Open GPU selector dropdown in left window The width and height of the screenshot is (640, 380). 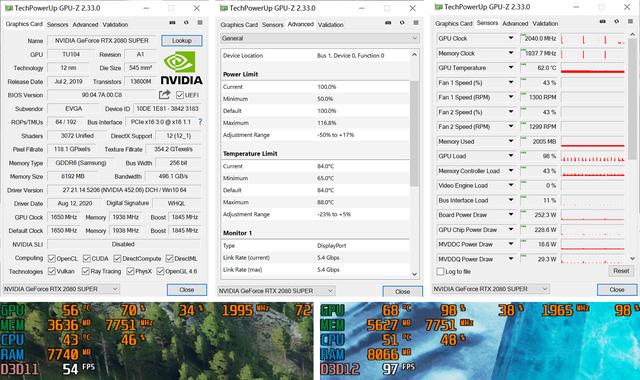pyautogui.click(x=61, y=289)
